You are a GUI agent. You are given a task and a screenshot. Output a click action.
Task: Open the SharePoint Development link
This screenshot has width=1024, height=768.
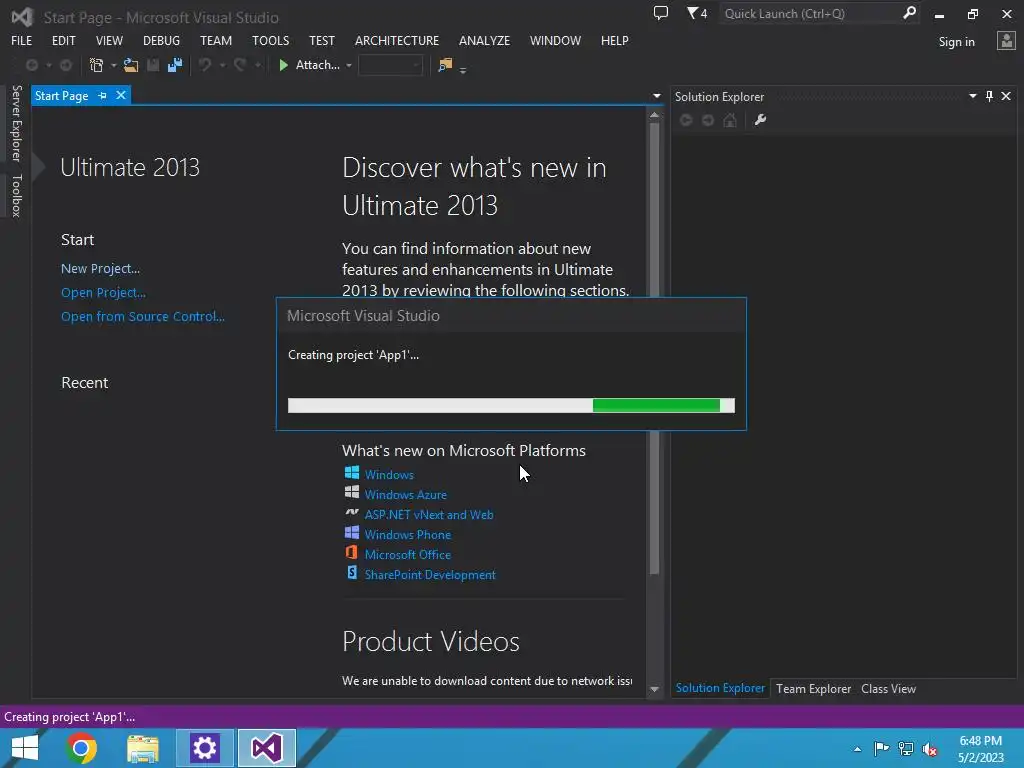(430, 575)
